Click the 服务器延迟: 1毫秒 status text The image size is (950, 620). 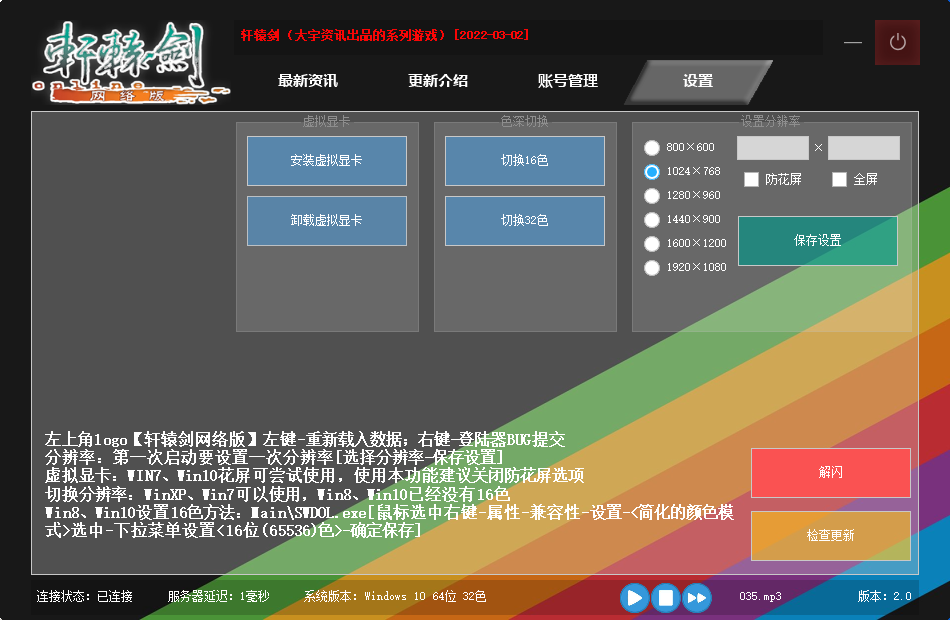(x=219, y=597)
